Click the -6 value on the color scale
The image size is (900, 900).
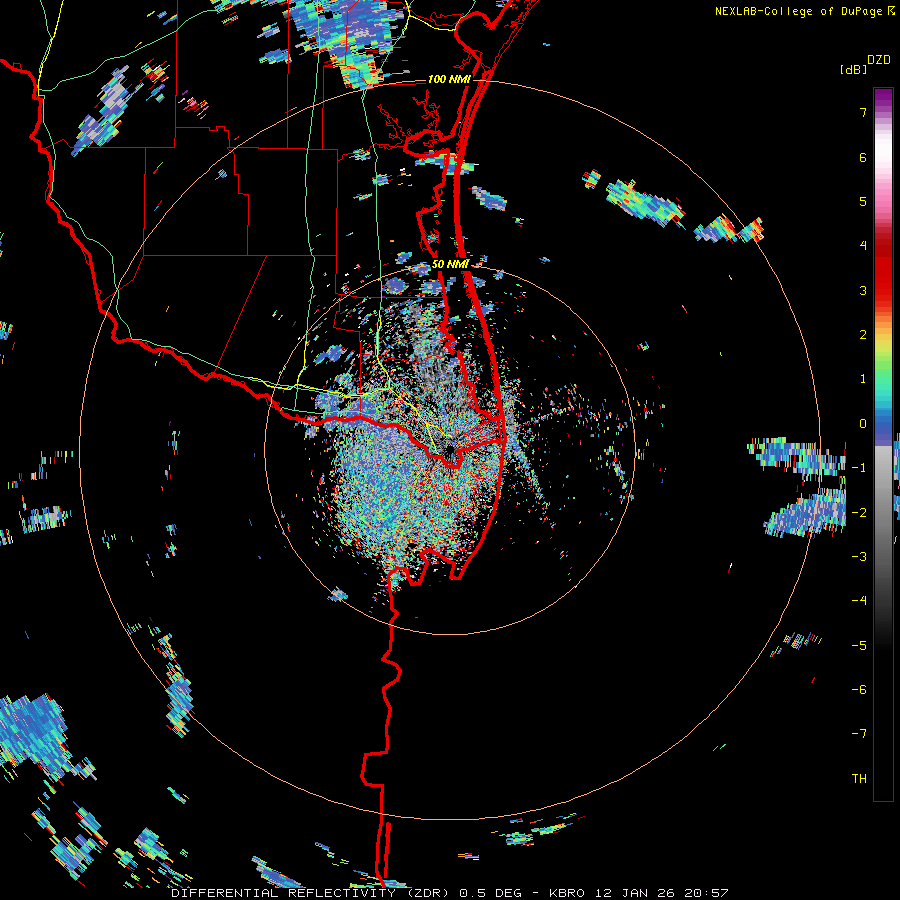pos(859,689)
